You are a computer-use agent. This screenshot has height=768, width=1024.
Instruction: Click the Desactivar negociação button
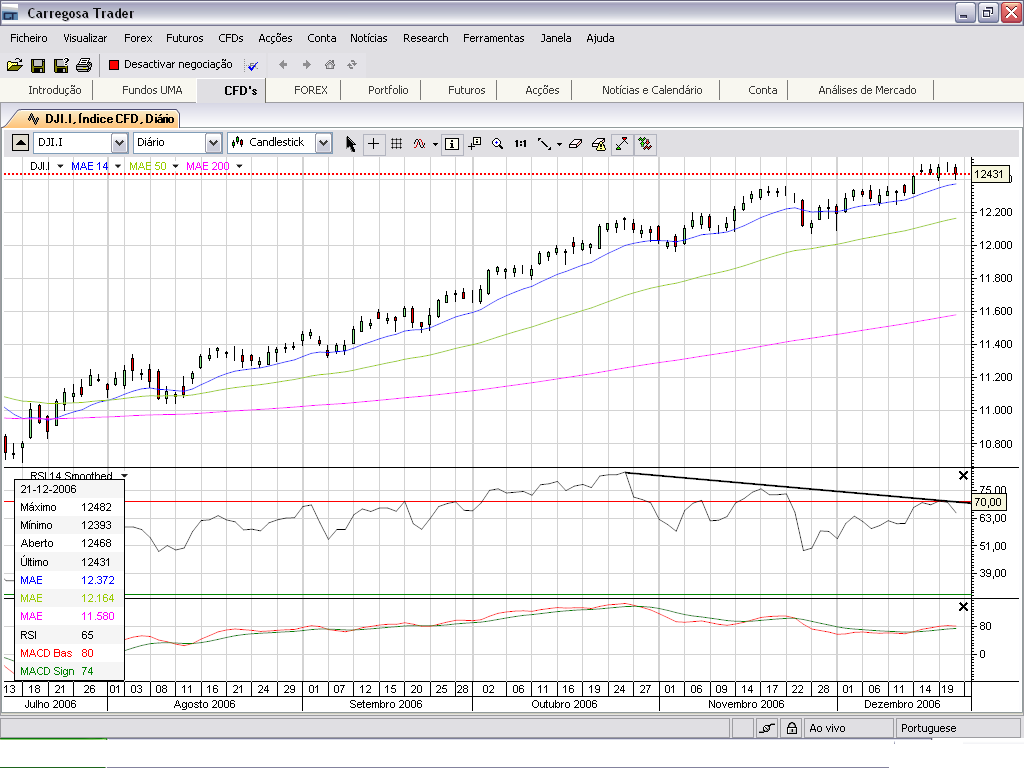pos(170,65)
